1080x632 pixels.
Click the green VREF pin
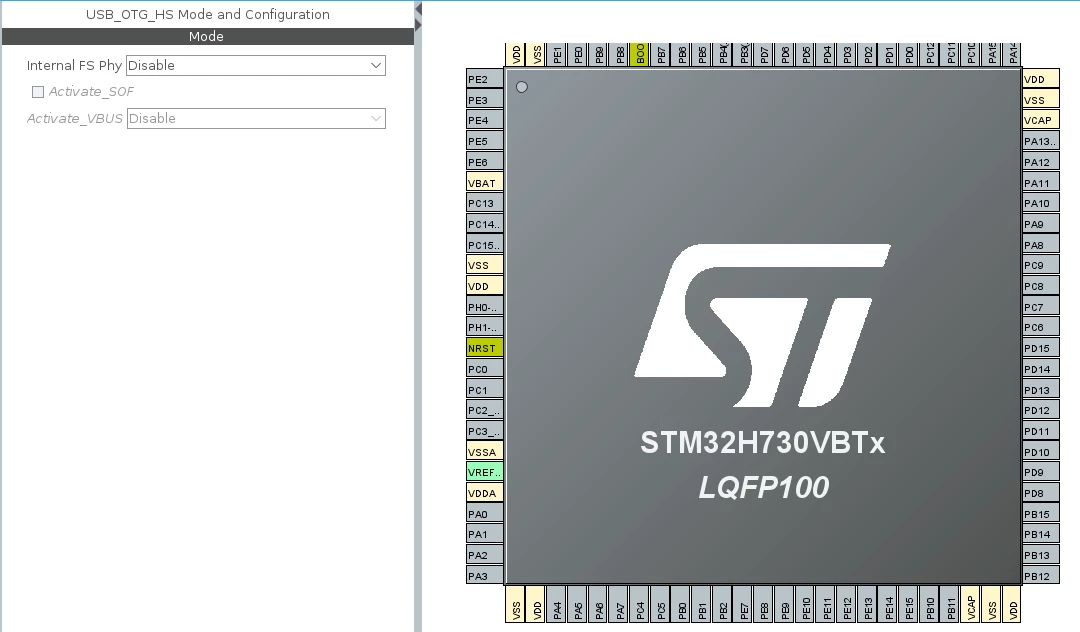(485, 472)
